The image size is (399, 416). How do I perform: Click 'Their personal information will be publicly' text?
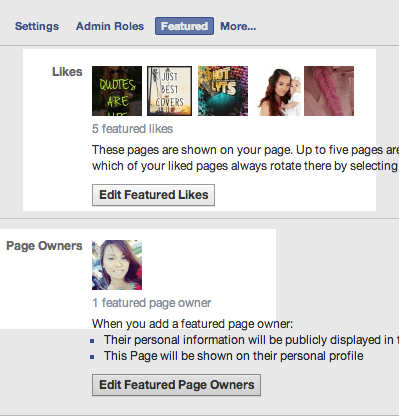tap(251, 340)
